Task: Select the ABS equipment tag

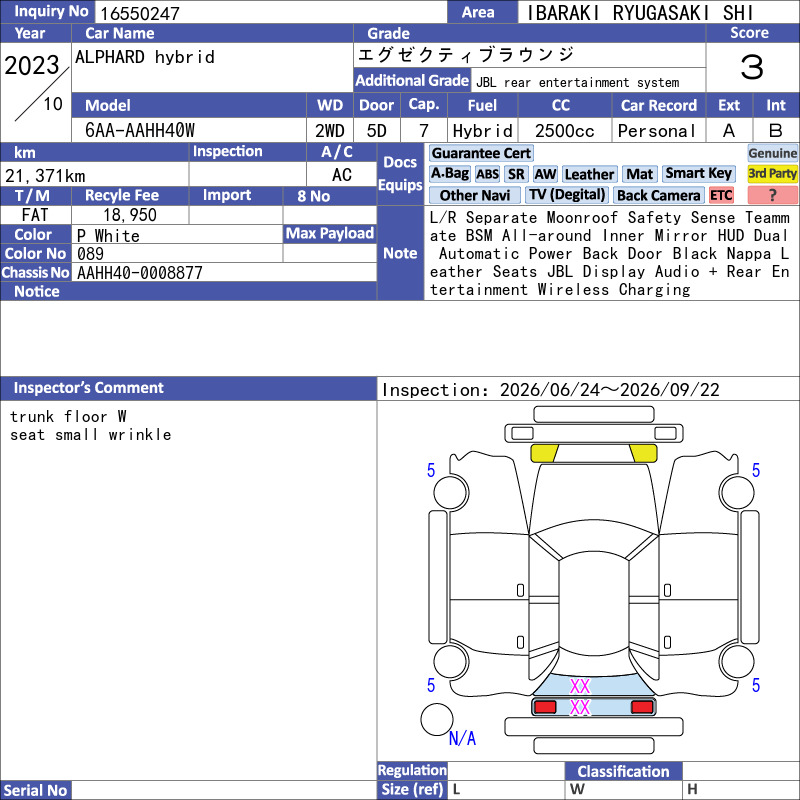Action: (x=487, y=174)
